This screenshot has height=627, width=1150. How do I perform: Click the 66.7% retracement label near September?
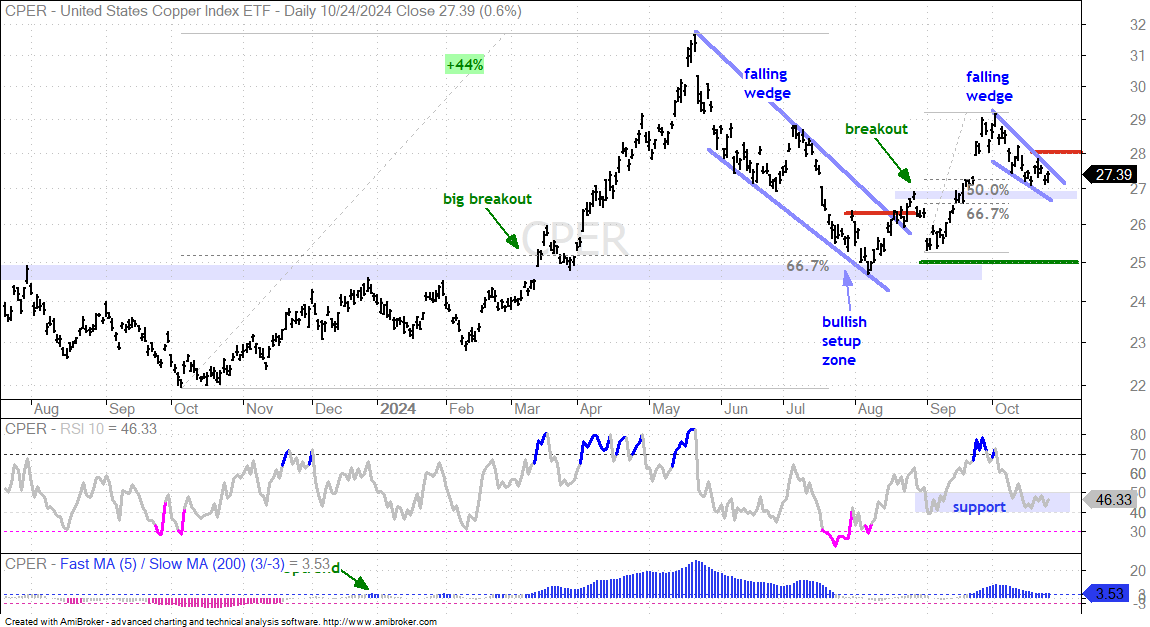tap(987, 214)
